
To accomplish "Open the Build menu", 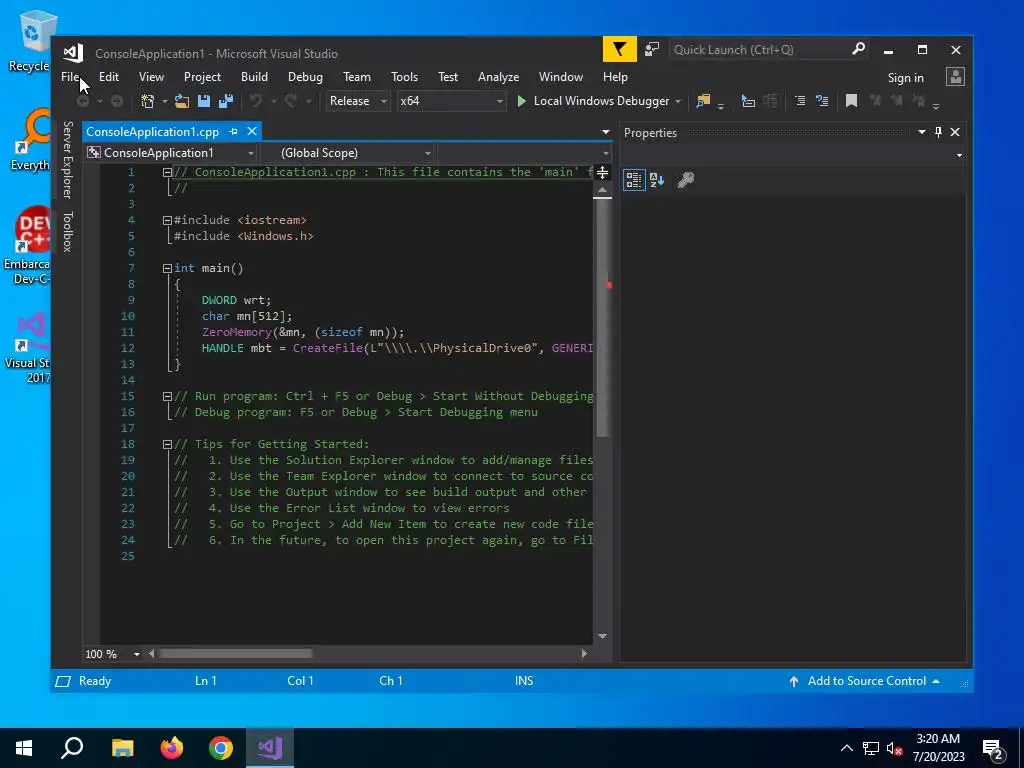I will pos(254,77).
